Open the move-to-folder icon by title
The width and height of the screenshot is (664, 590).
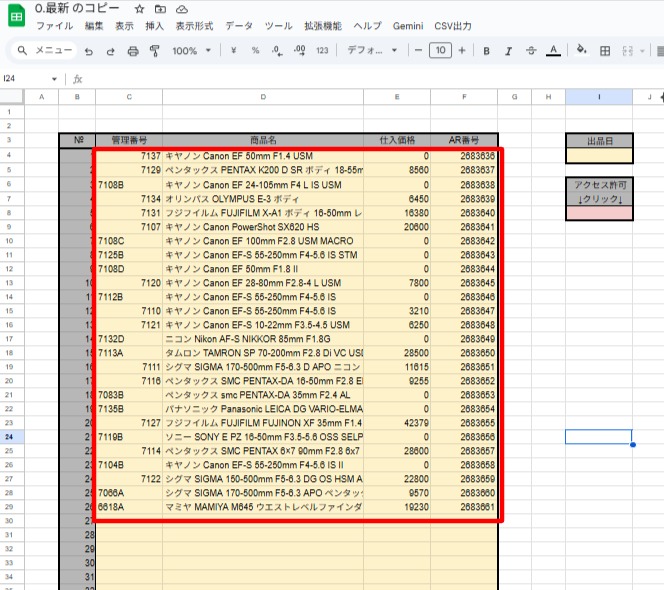click(161, 8)
